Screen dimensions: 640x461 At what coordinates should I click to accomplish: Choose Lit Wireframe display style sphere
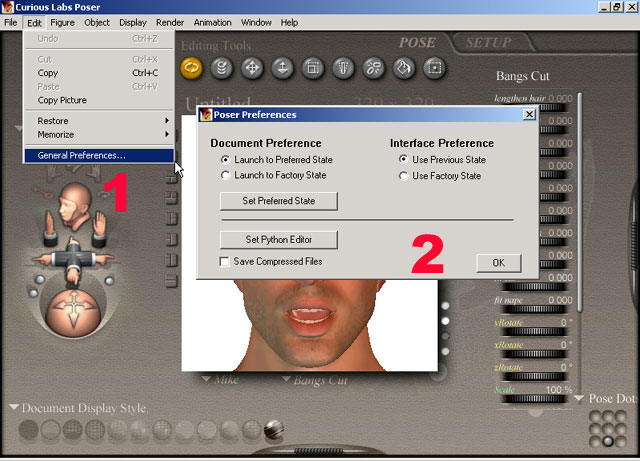[x=118, y=430]
